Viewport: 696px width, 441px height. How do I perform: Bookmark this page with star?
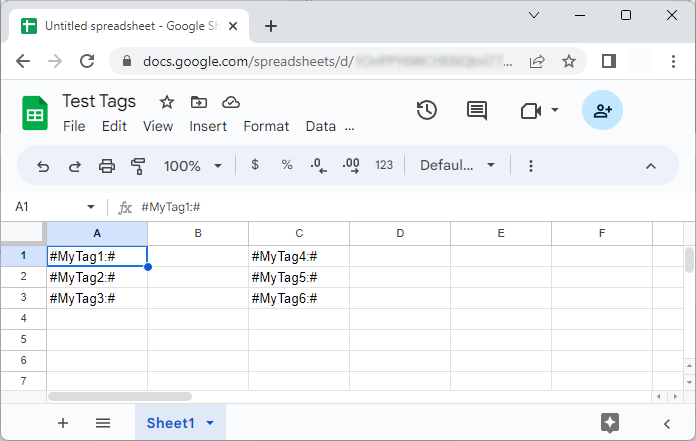pyautogui.click(x=569, y=61)
